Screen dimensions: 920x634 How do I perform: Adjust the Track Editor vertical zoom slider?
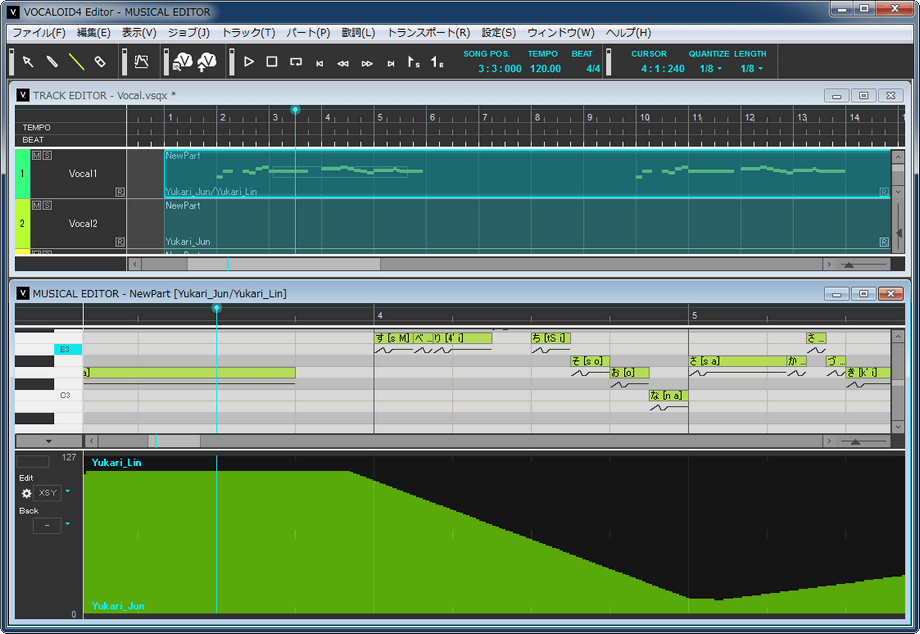tap(899, 233)
